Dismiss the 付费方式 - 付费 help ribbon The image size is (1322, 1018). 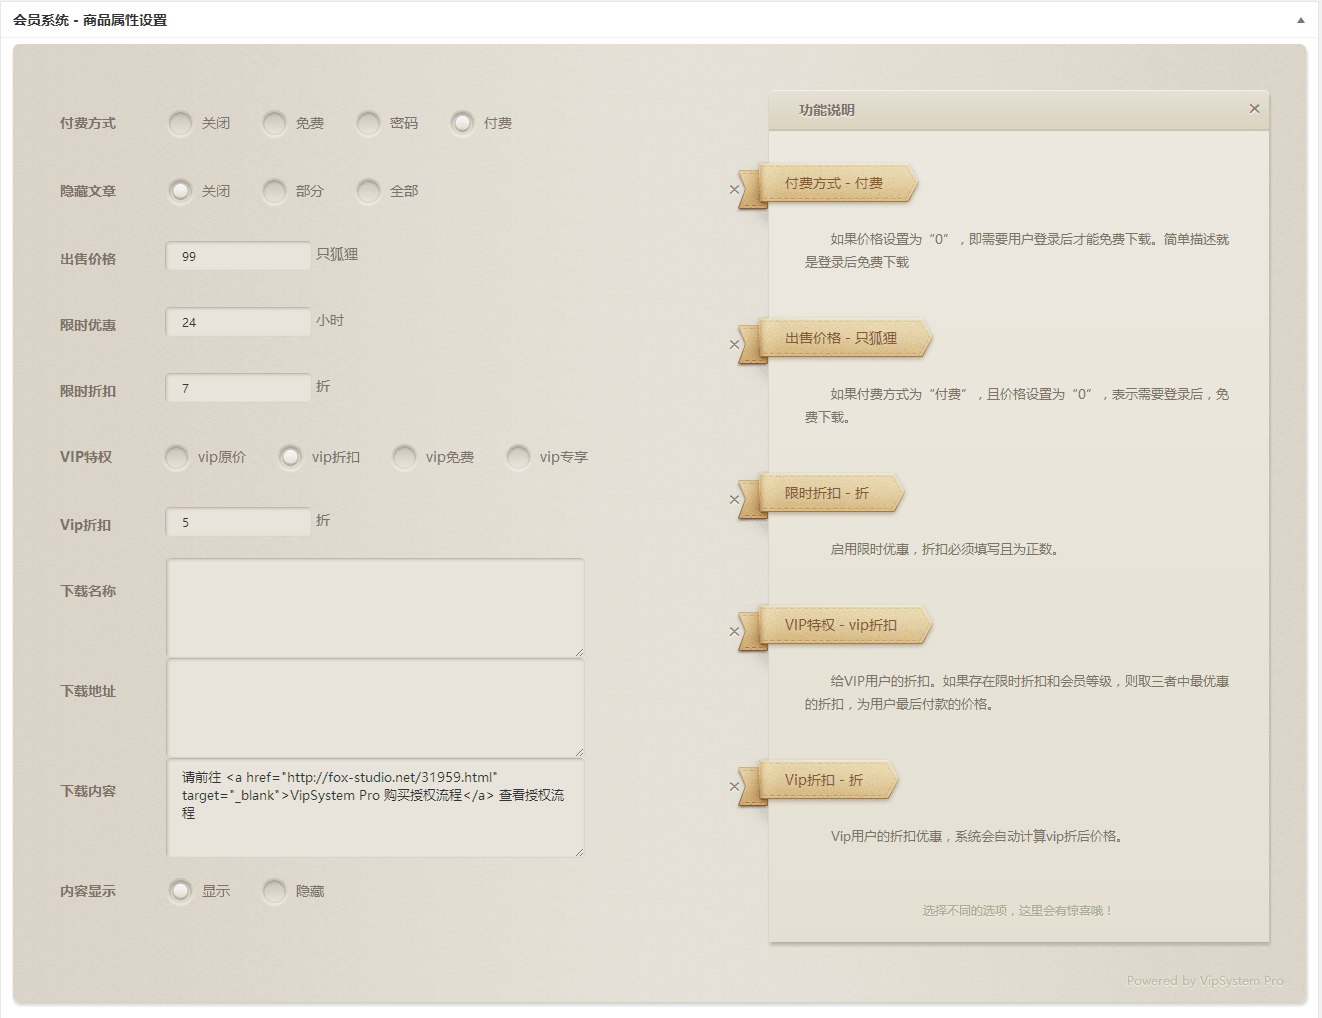coord(734,190)
